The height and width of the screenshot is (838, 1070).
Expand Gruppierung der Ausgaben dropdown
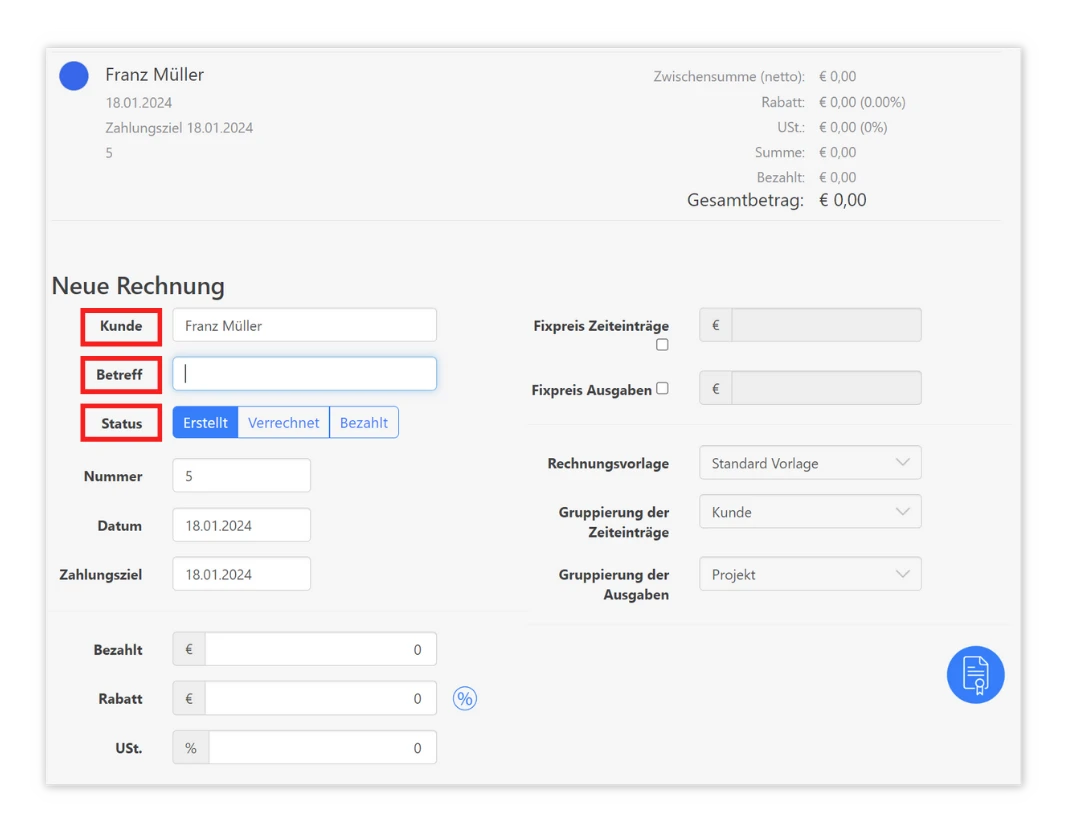(x=810, y=575)
